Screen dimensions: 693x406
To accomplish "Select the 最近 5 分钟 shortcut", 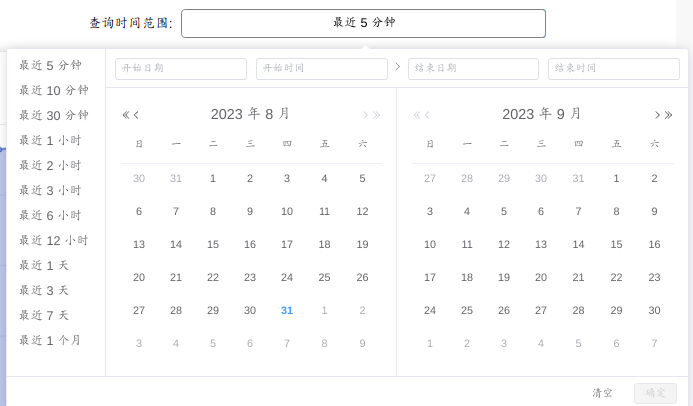I will click(x=50, y=65).
